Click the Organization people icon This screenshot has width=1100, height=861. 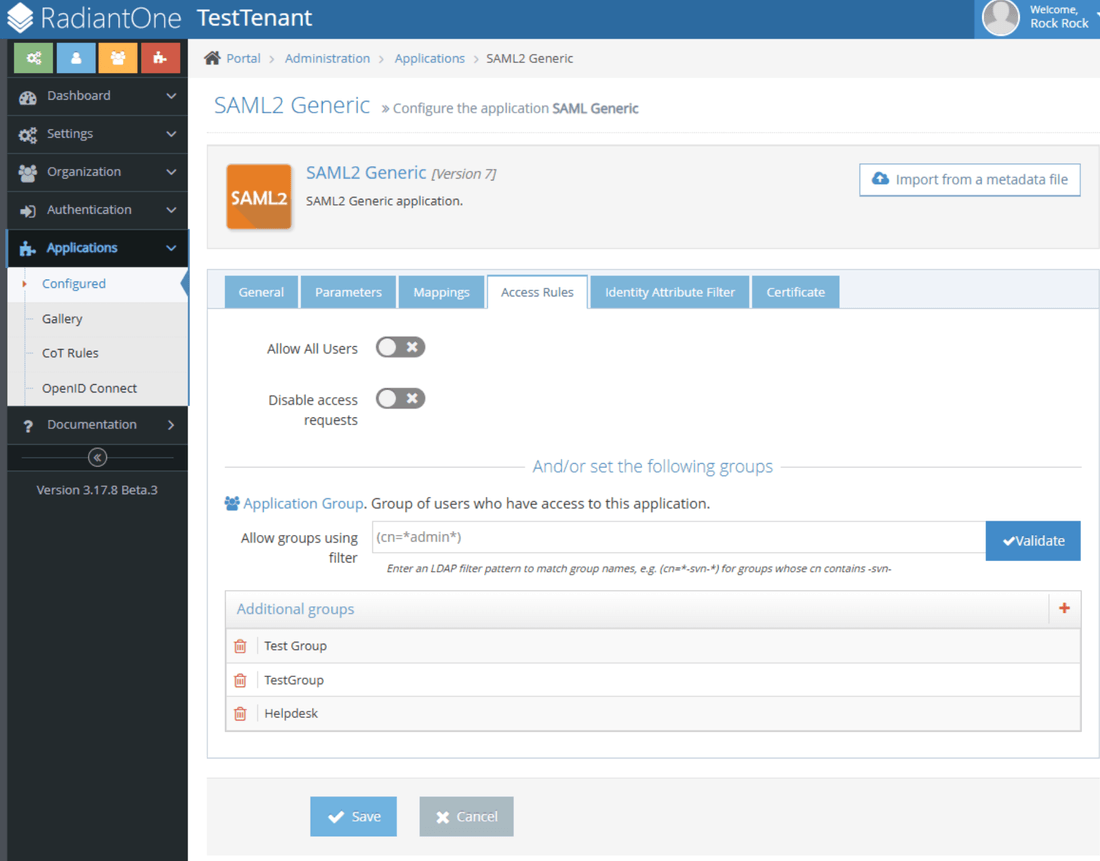pyautogui.click(x=28, y=173)
